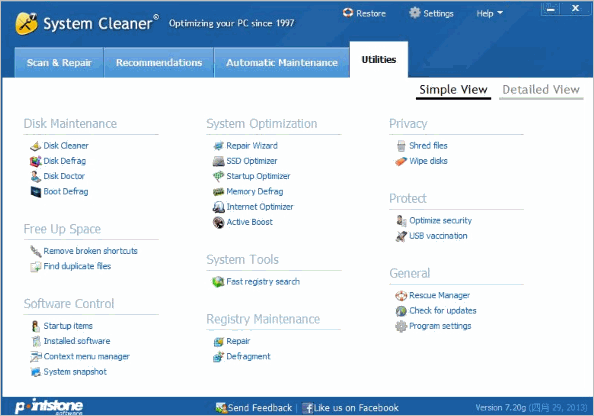Click the Remove broken shortcuts icon

36,251
